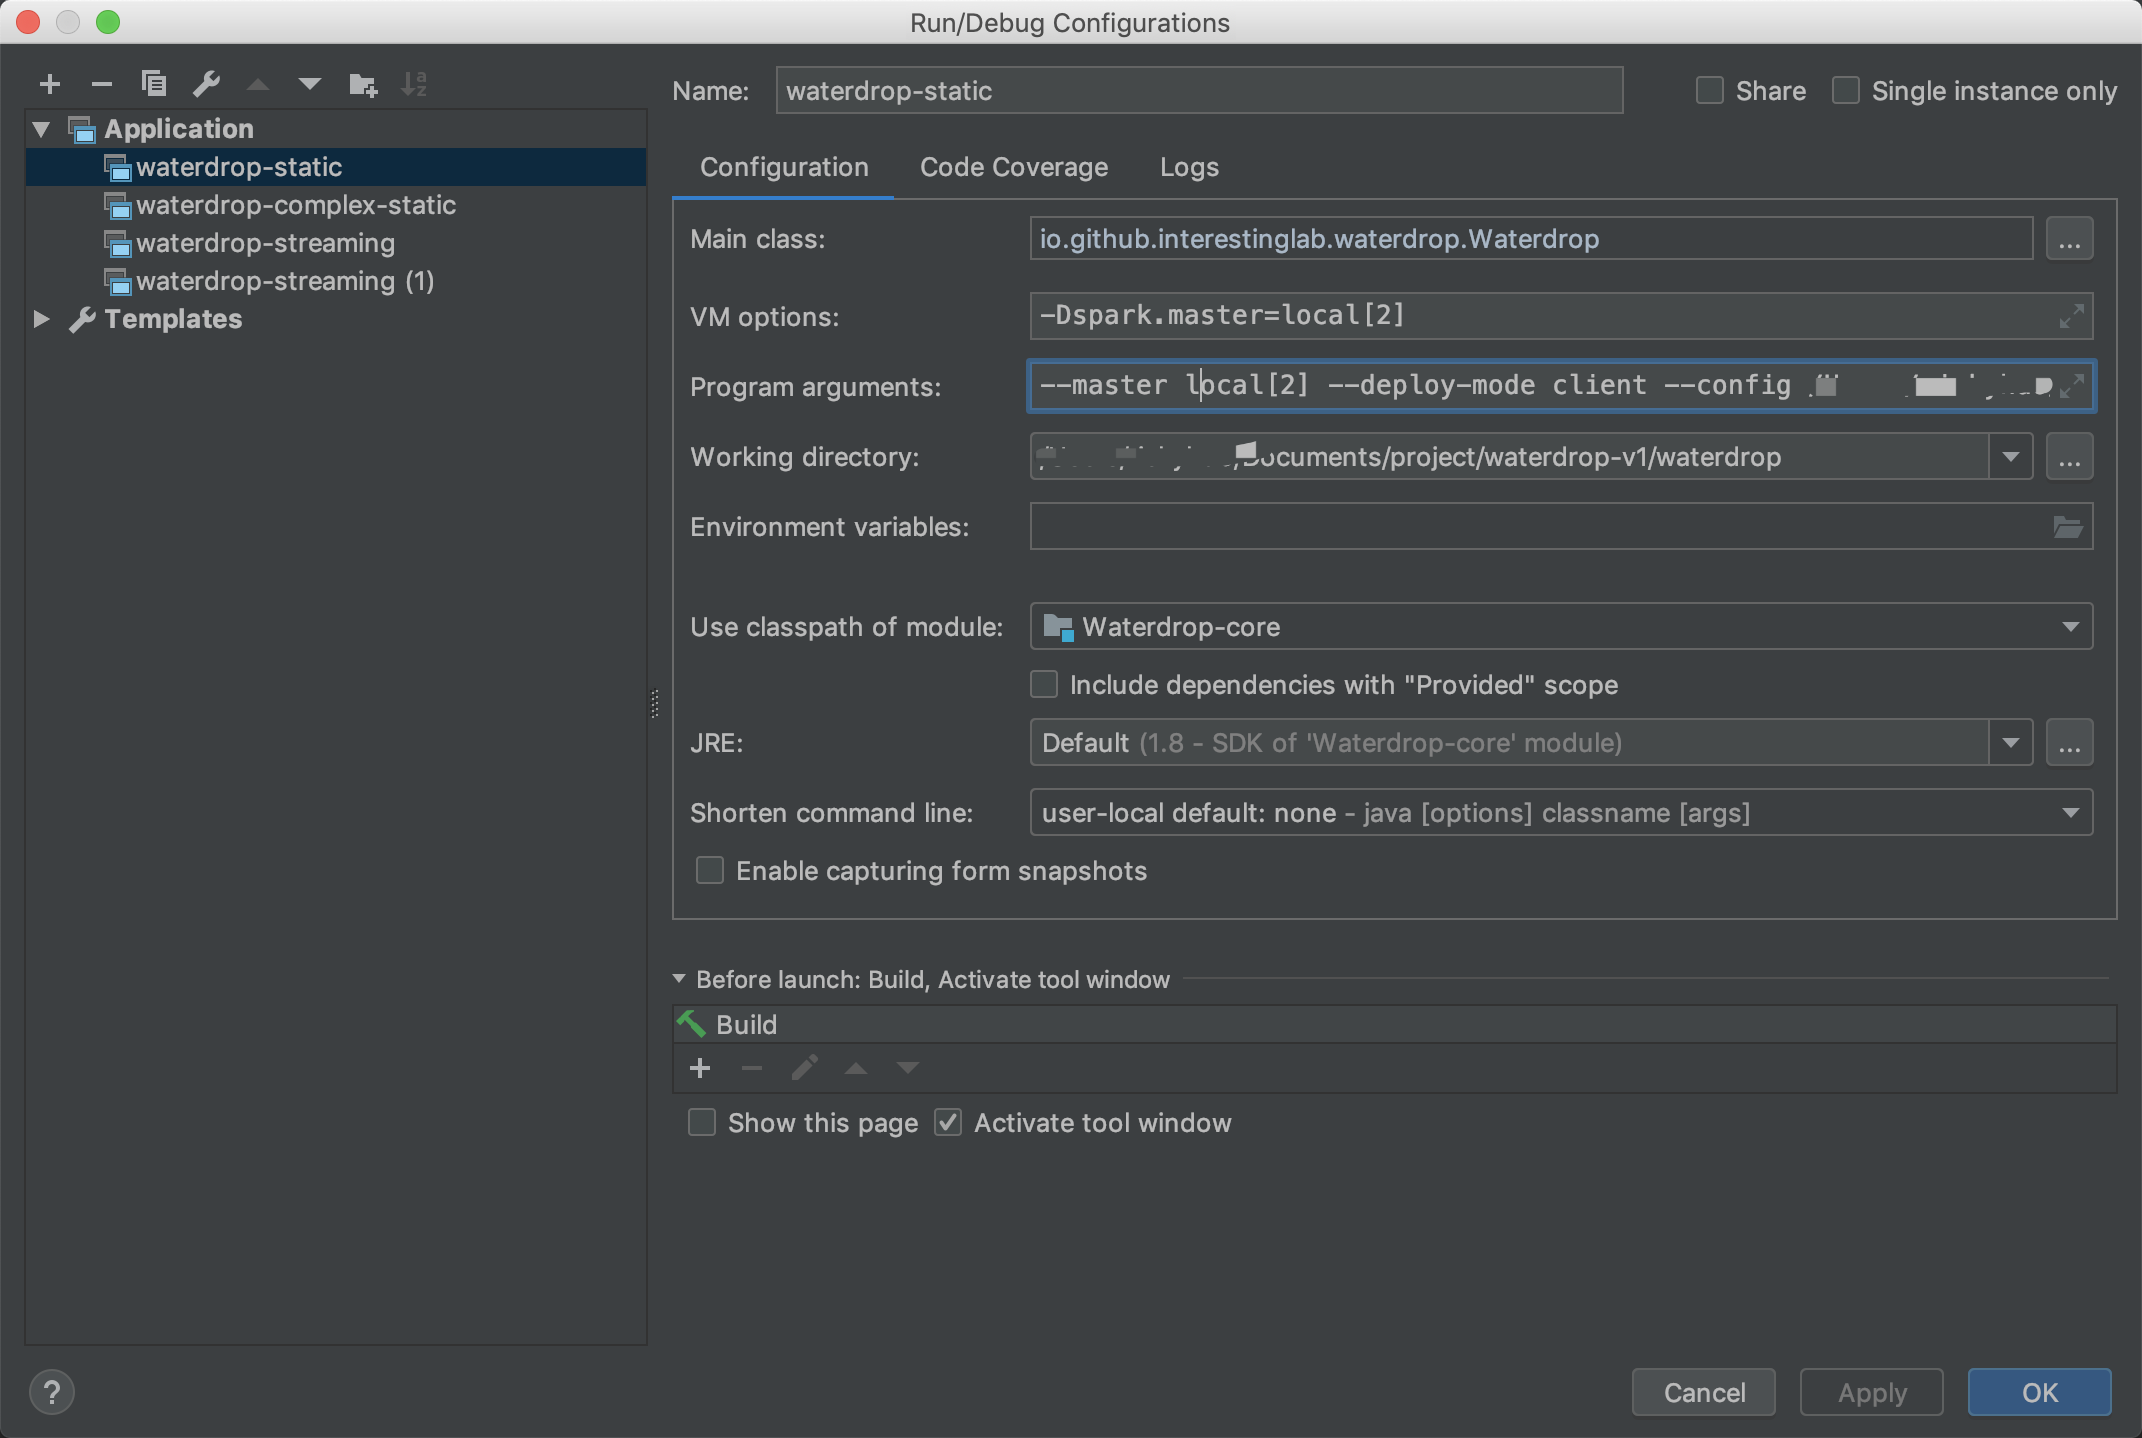
Task: Select the Configuration tab
Action: (x=784, y=167)
